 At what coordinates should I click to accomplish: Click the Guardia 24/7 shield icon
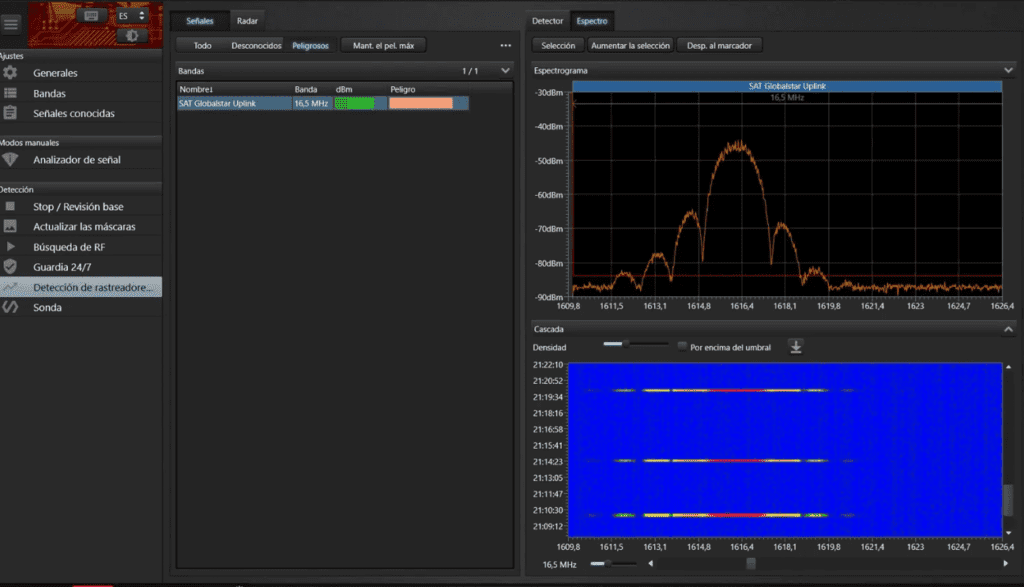pos(10,267)
